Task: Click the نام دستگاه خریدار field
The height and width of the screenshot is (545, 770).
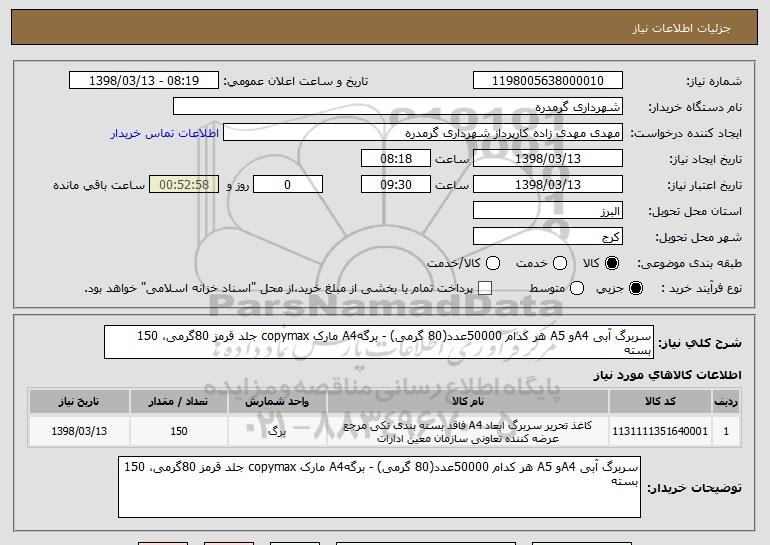Action: click(x=398, y=107)
